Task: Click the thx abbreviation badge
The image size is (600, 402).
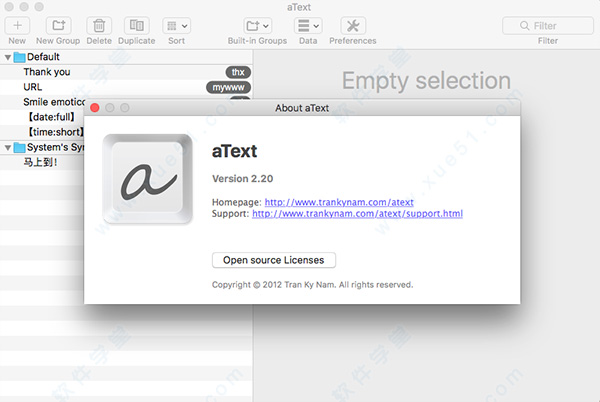Action: [238, 72]
